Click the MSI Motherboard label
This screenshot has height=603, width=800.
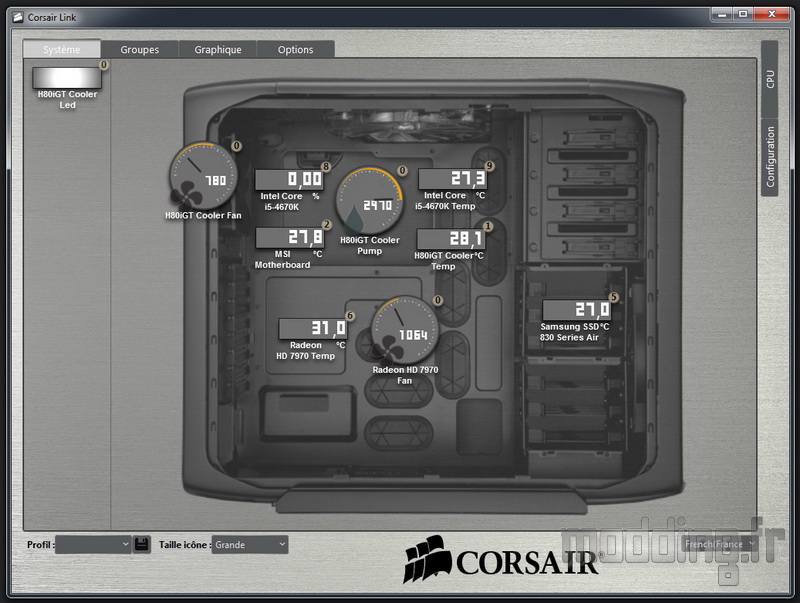[x=282, y=259]
